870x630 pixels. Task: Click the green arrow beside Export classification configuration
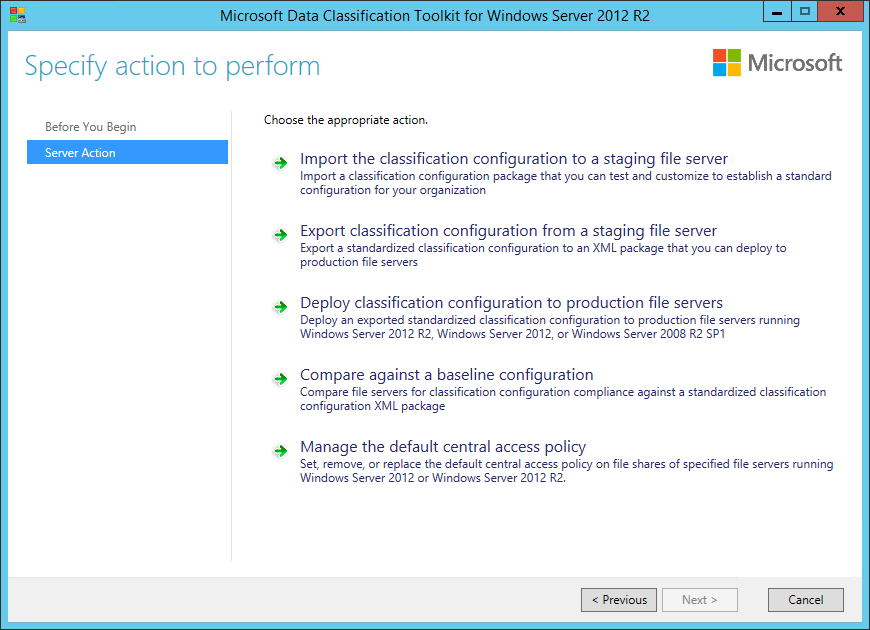click(x=281, y=235)
